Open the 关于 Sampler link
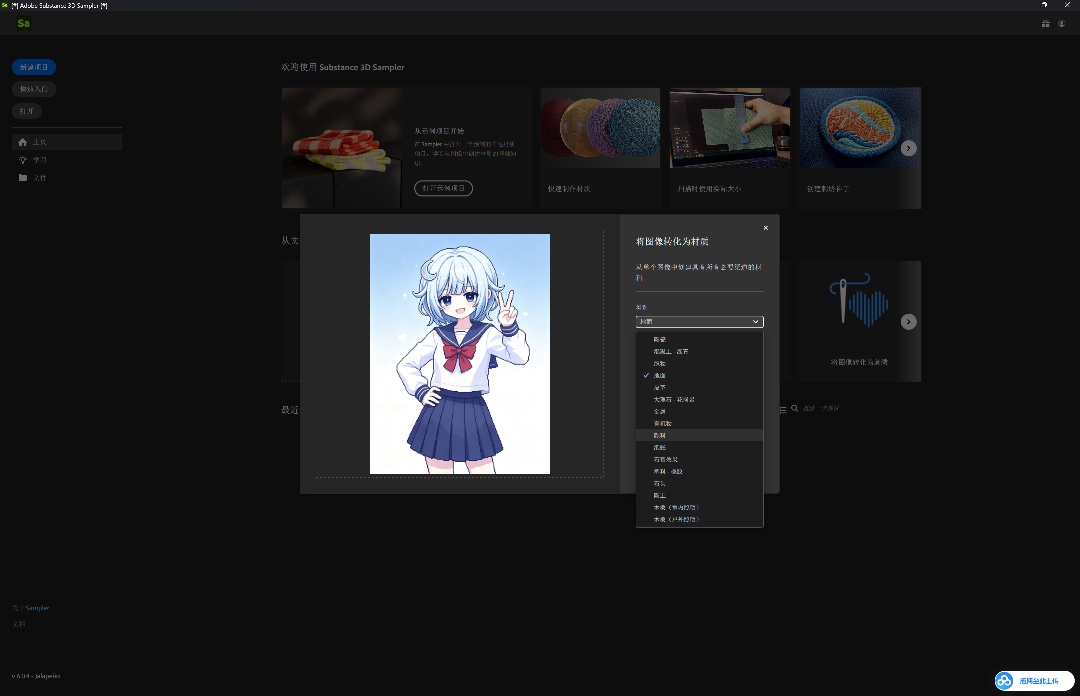1080x696 pixels. (30, 608)
